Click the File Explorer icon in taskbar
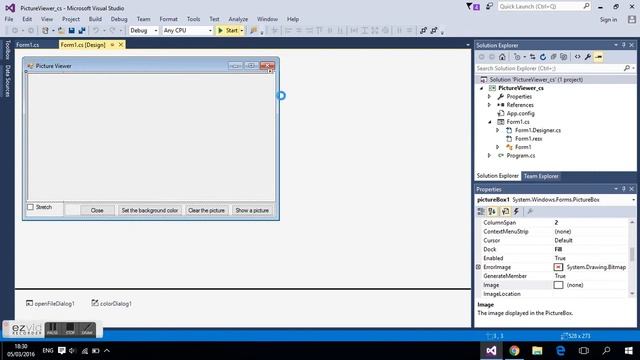This screenshot has height=360, width=640. pos(537,351)
